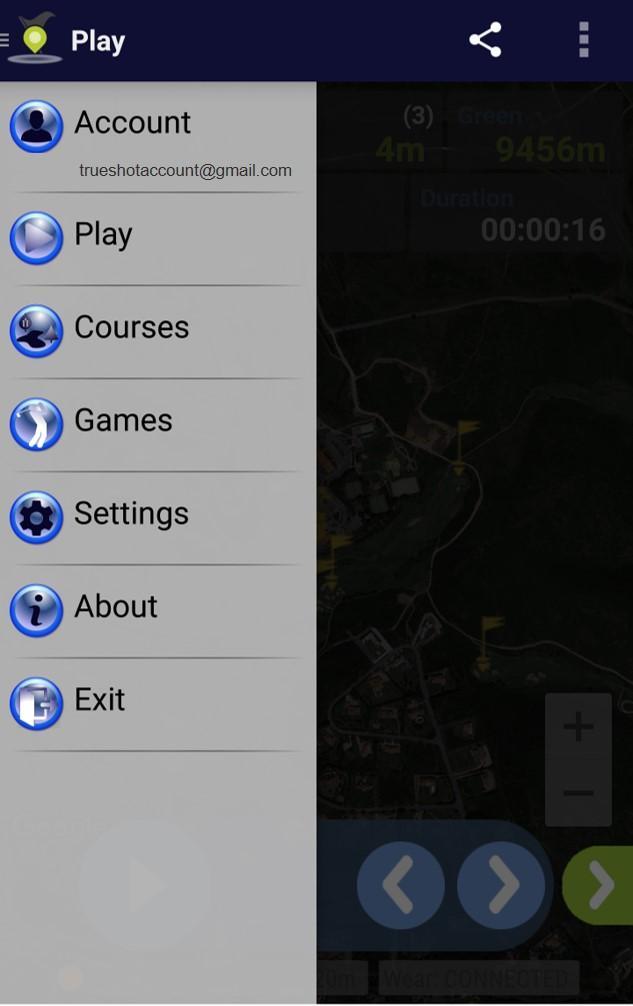
Task: Open the Settings label in drawer
Action: (x=131, y=513)
